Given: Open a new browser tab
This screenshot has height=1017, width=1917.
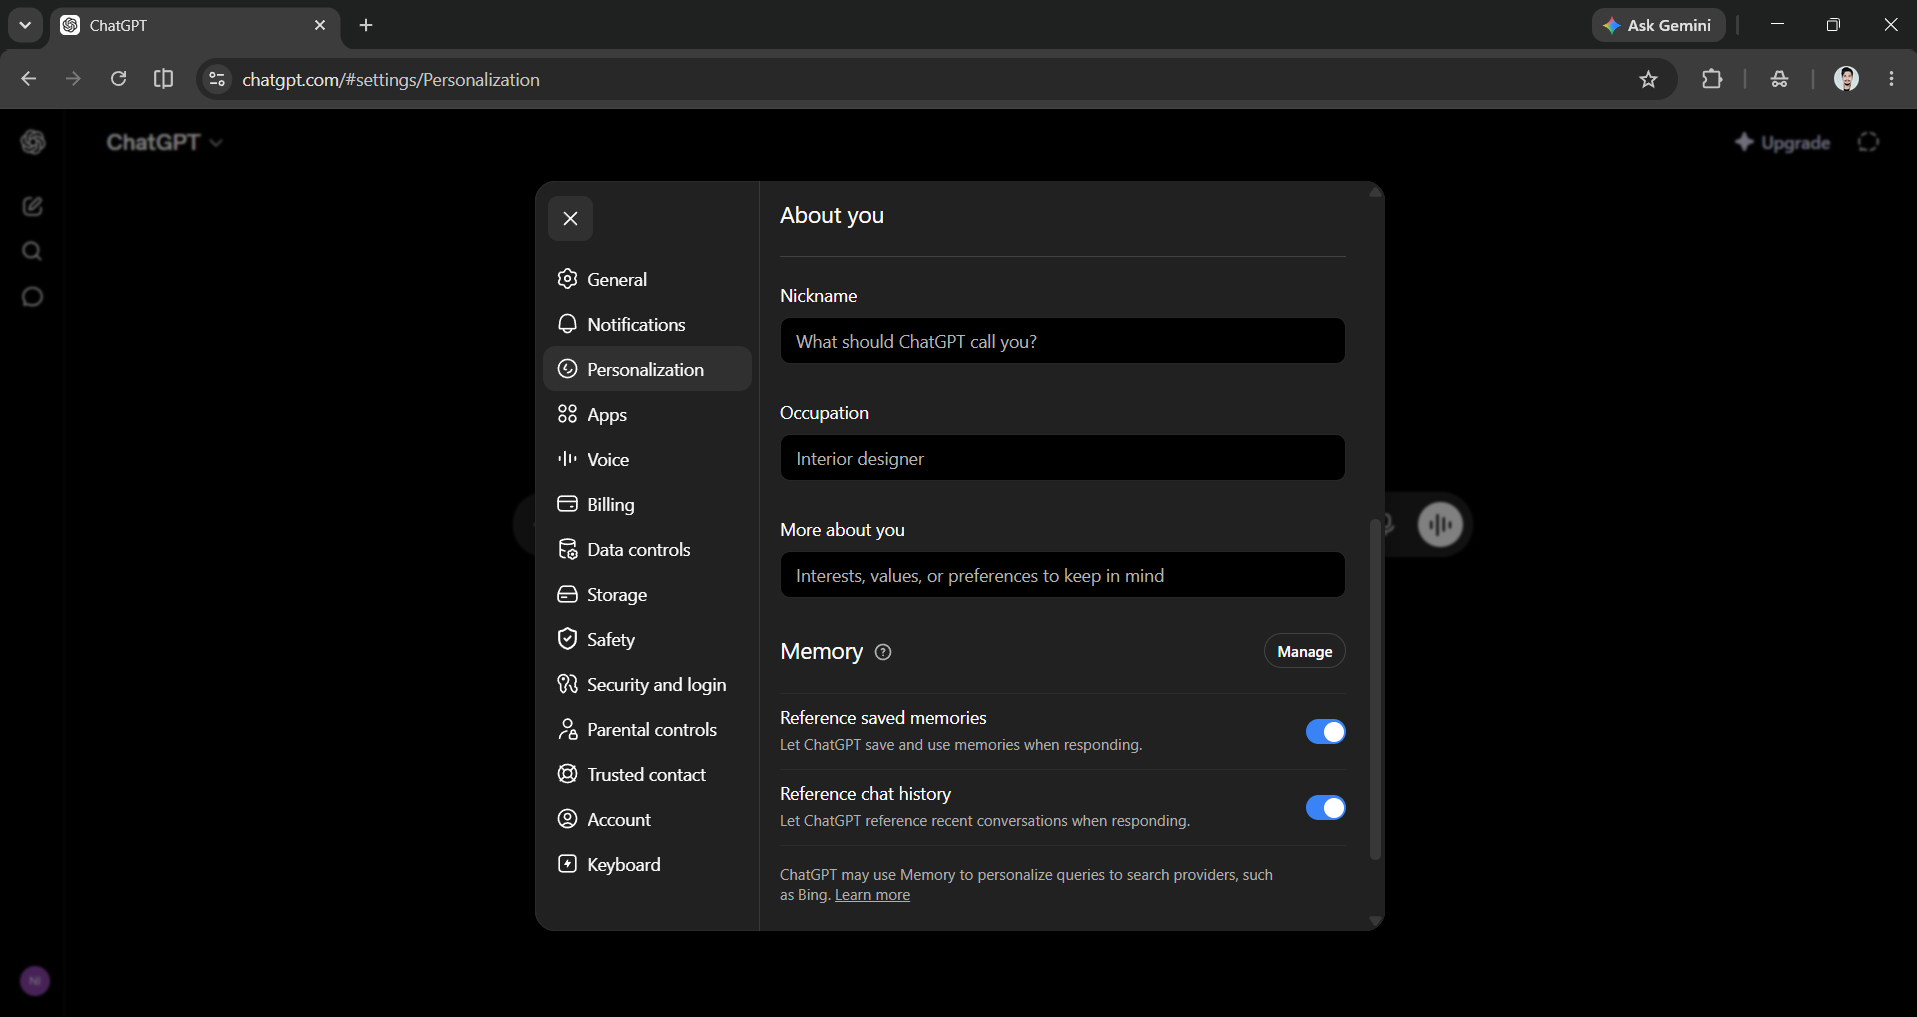Looking at the screenshot, I should coord(366,25).
